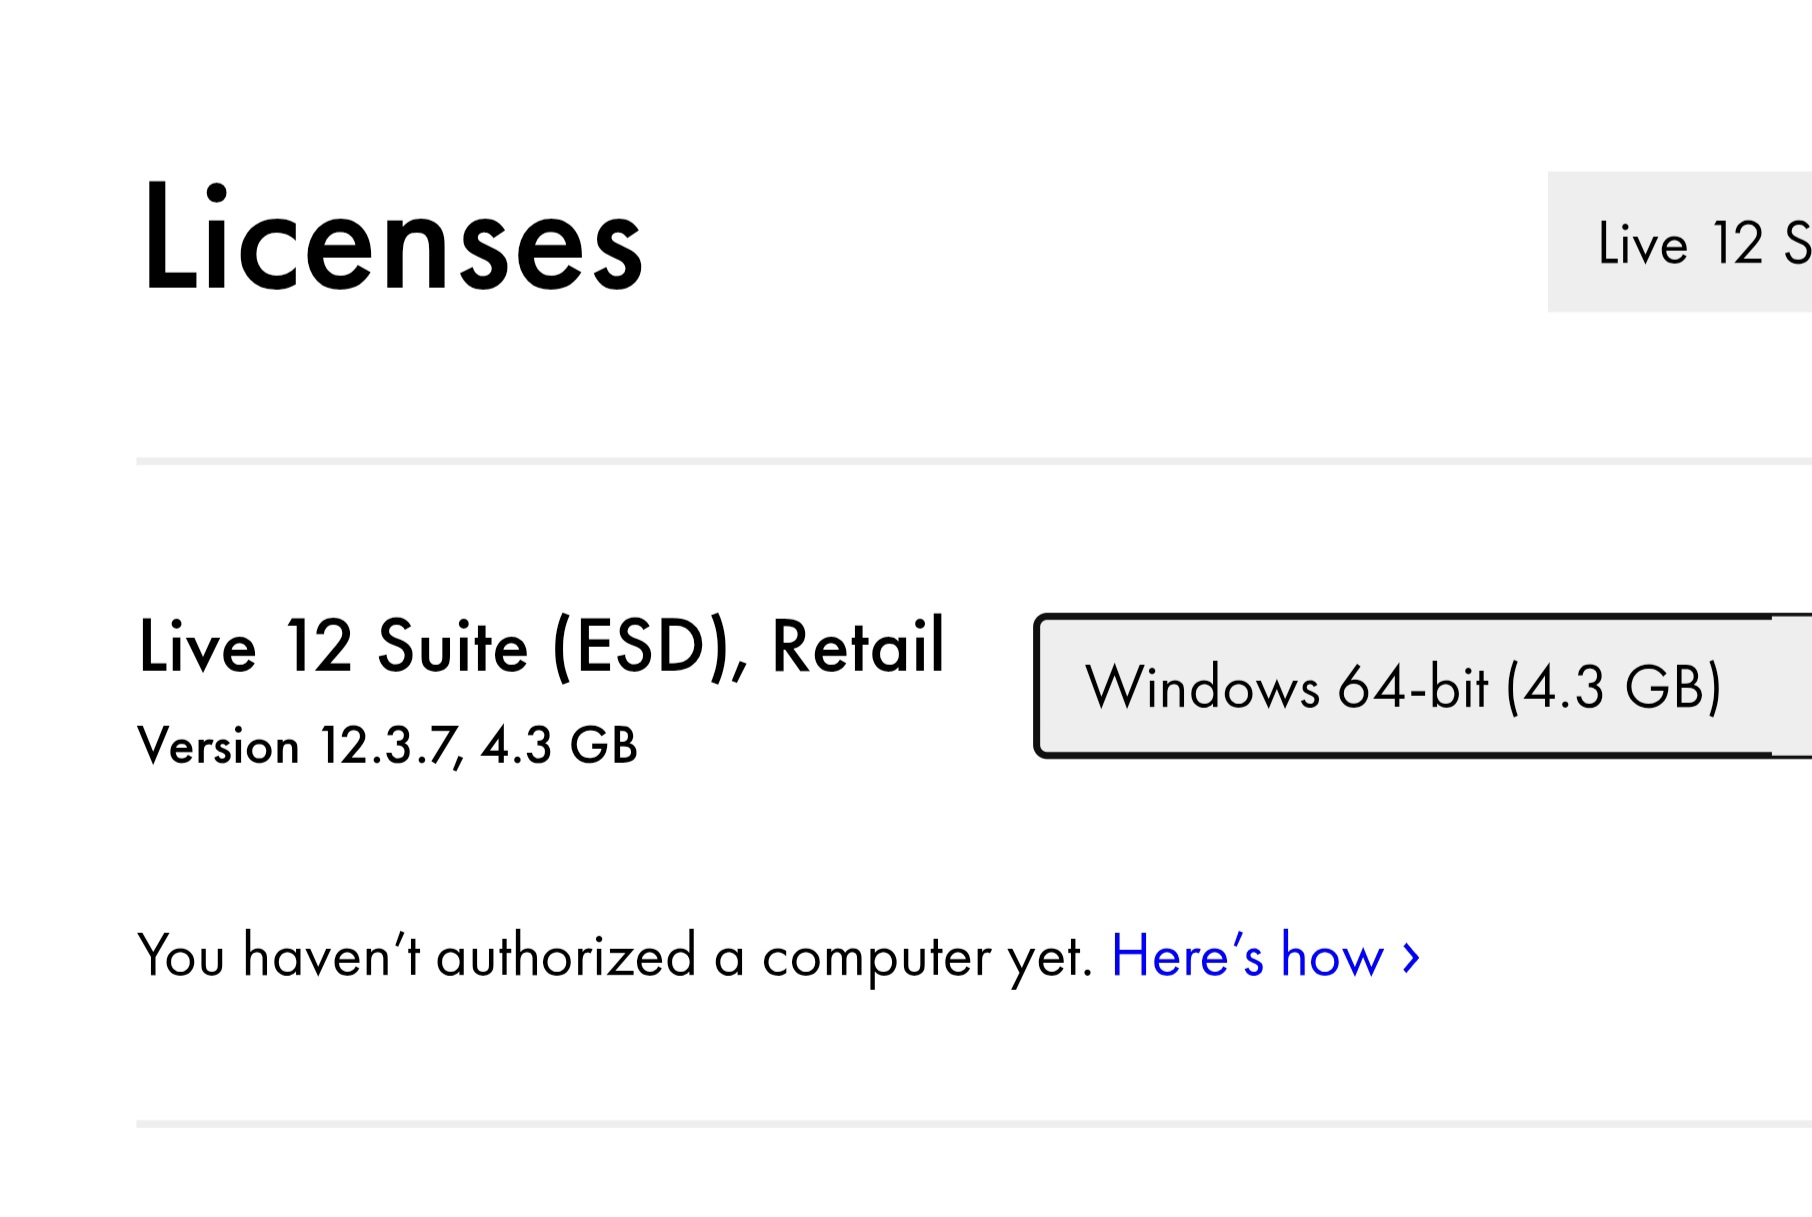Click the "Suite" word in the license title
The height and width of the screenshot is (1217, 1812).
coord(452,647)
